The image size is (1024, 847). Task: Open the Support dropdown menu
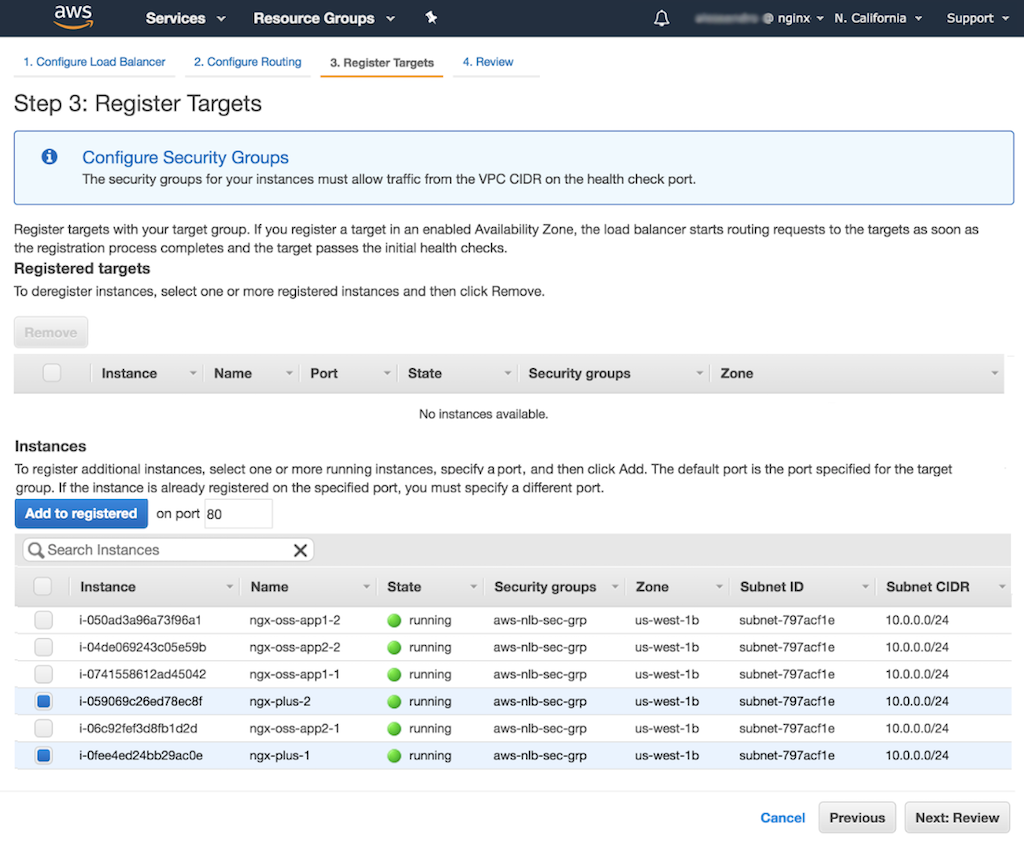click(976, 18)
